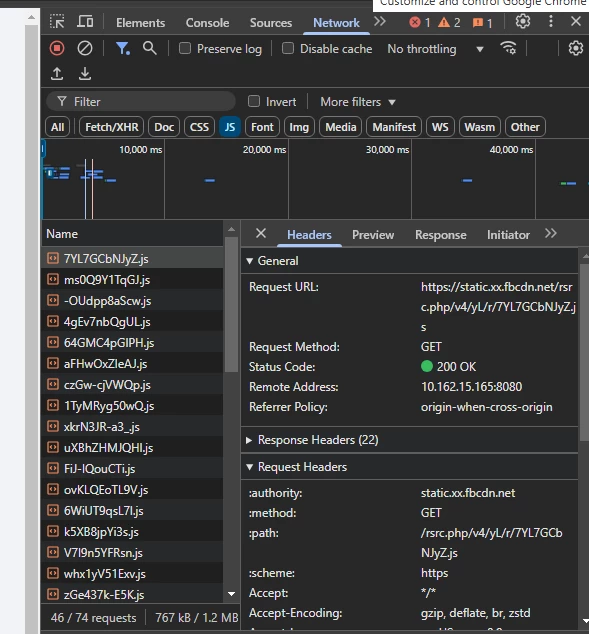589x634 pixels.
Task: Toggle the Doc type filter
Action: (x=164, y=127)
